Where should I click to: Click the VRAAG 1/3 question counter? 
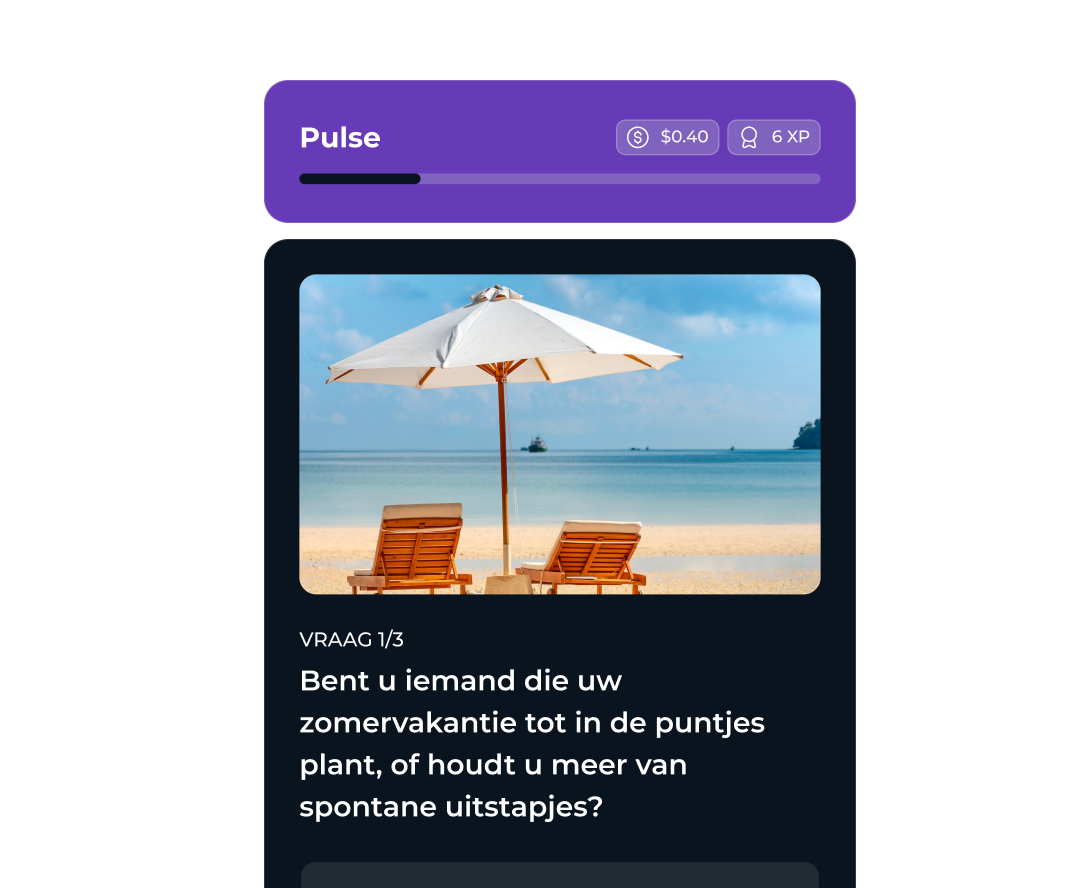pyautogui.click(x=351, y=640)
